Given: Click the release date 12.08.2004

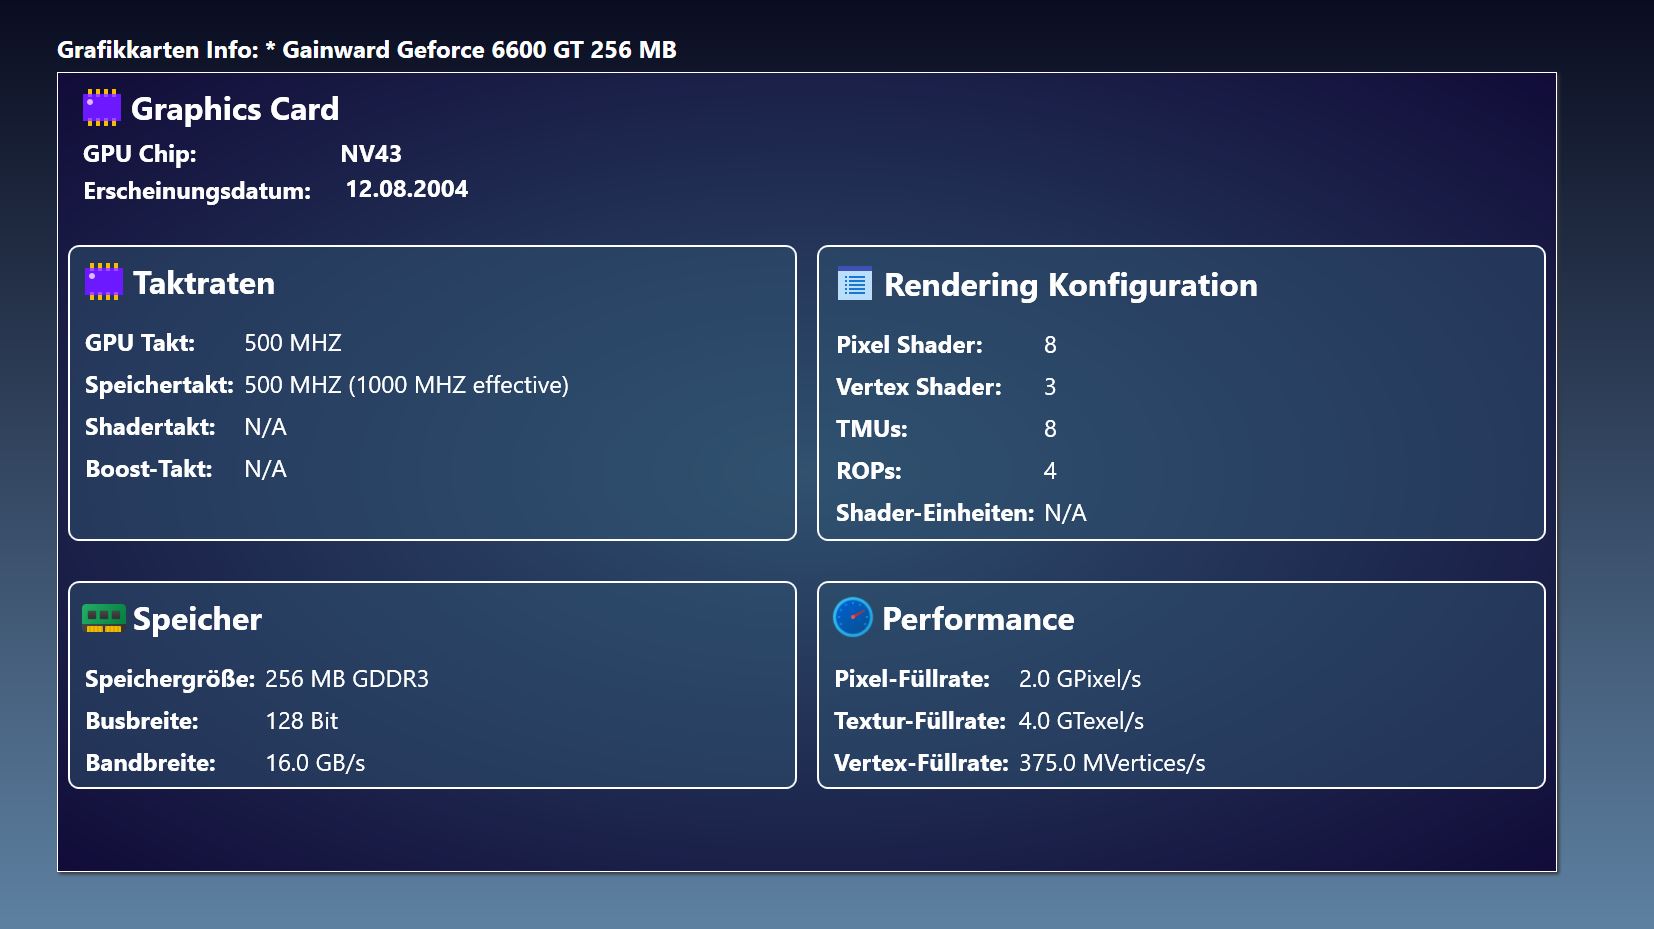Looking at the screenshot, I should (x=407, y=189).
